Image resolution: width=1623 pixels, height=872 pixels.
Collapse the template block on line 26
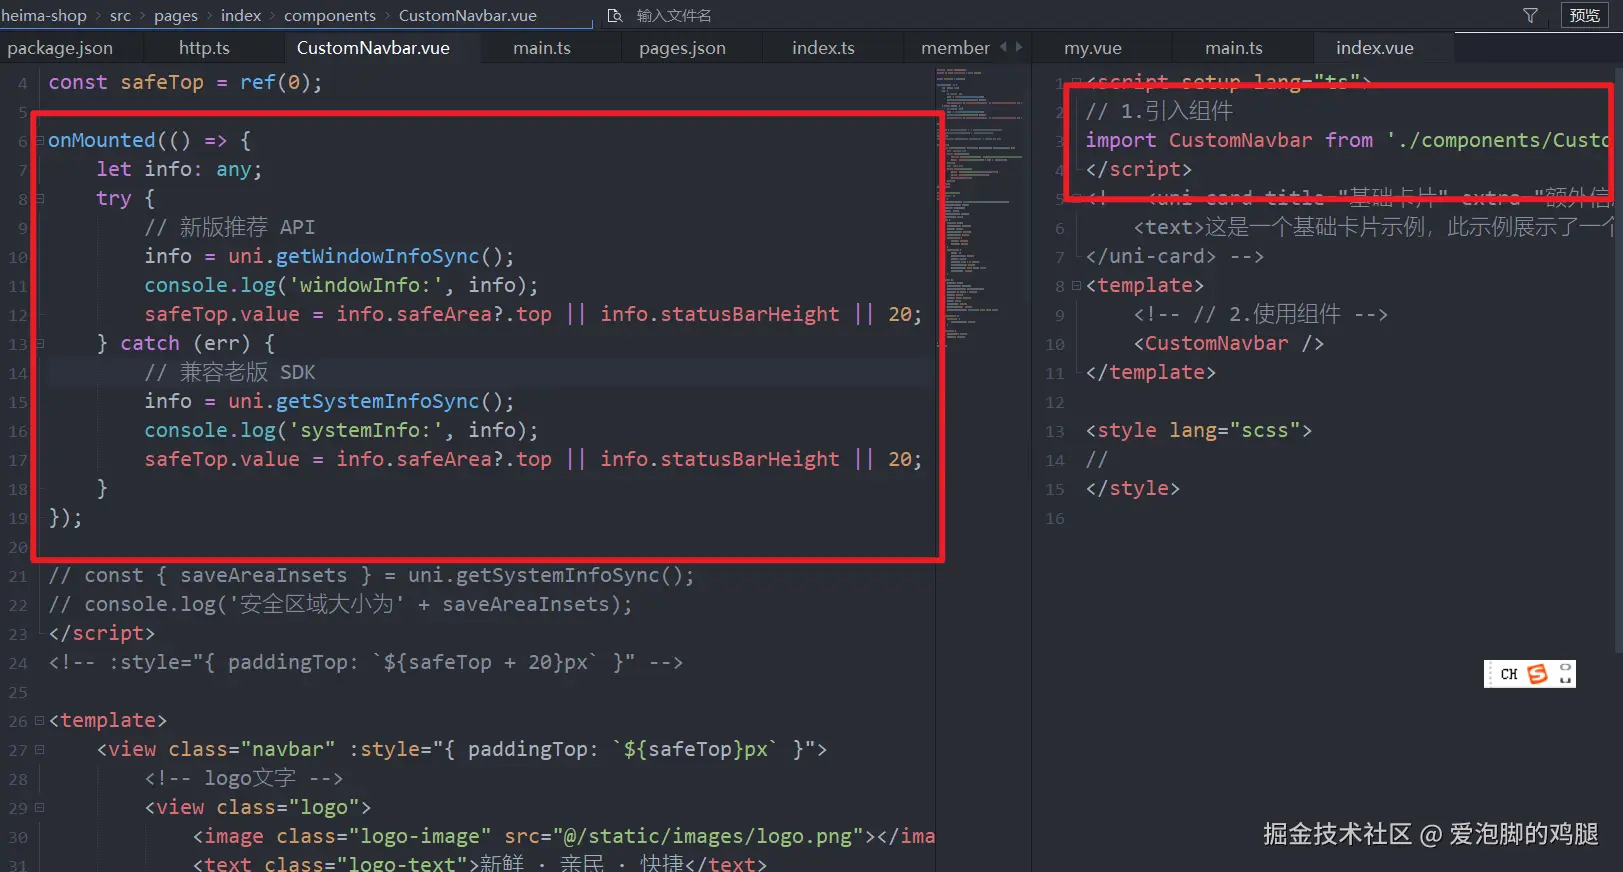coord(40,720)
